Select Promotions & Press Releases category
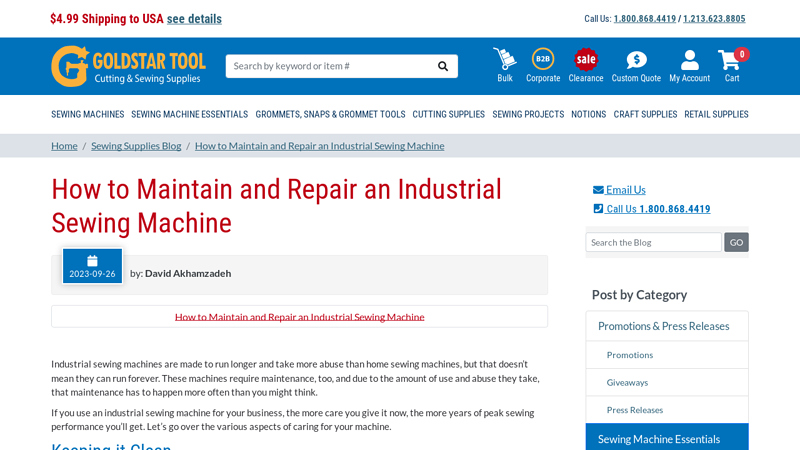 click(667, 326)
